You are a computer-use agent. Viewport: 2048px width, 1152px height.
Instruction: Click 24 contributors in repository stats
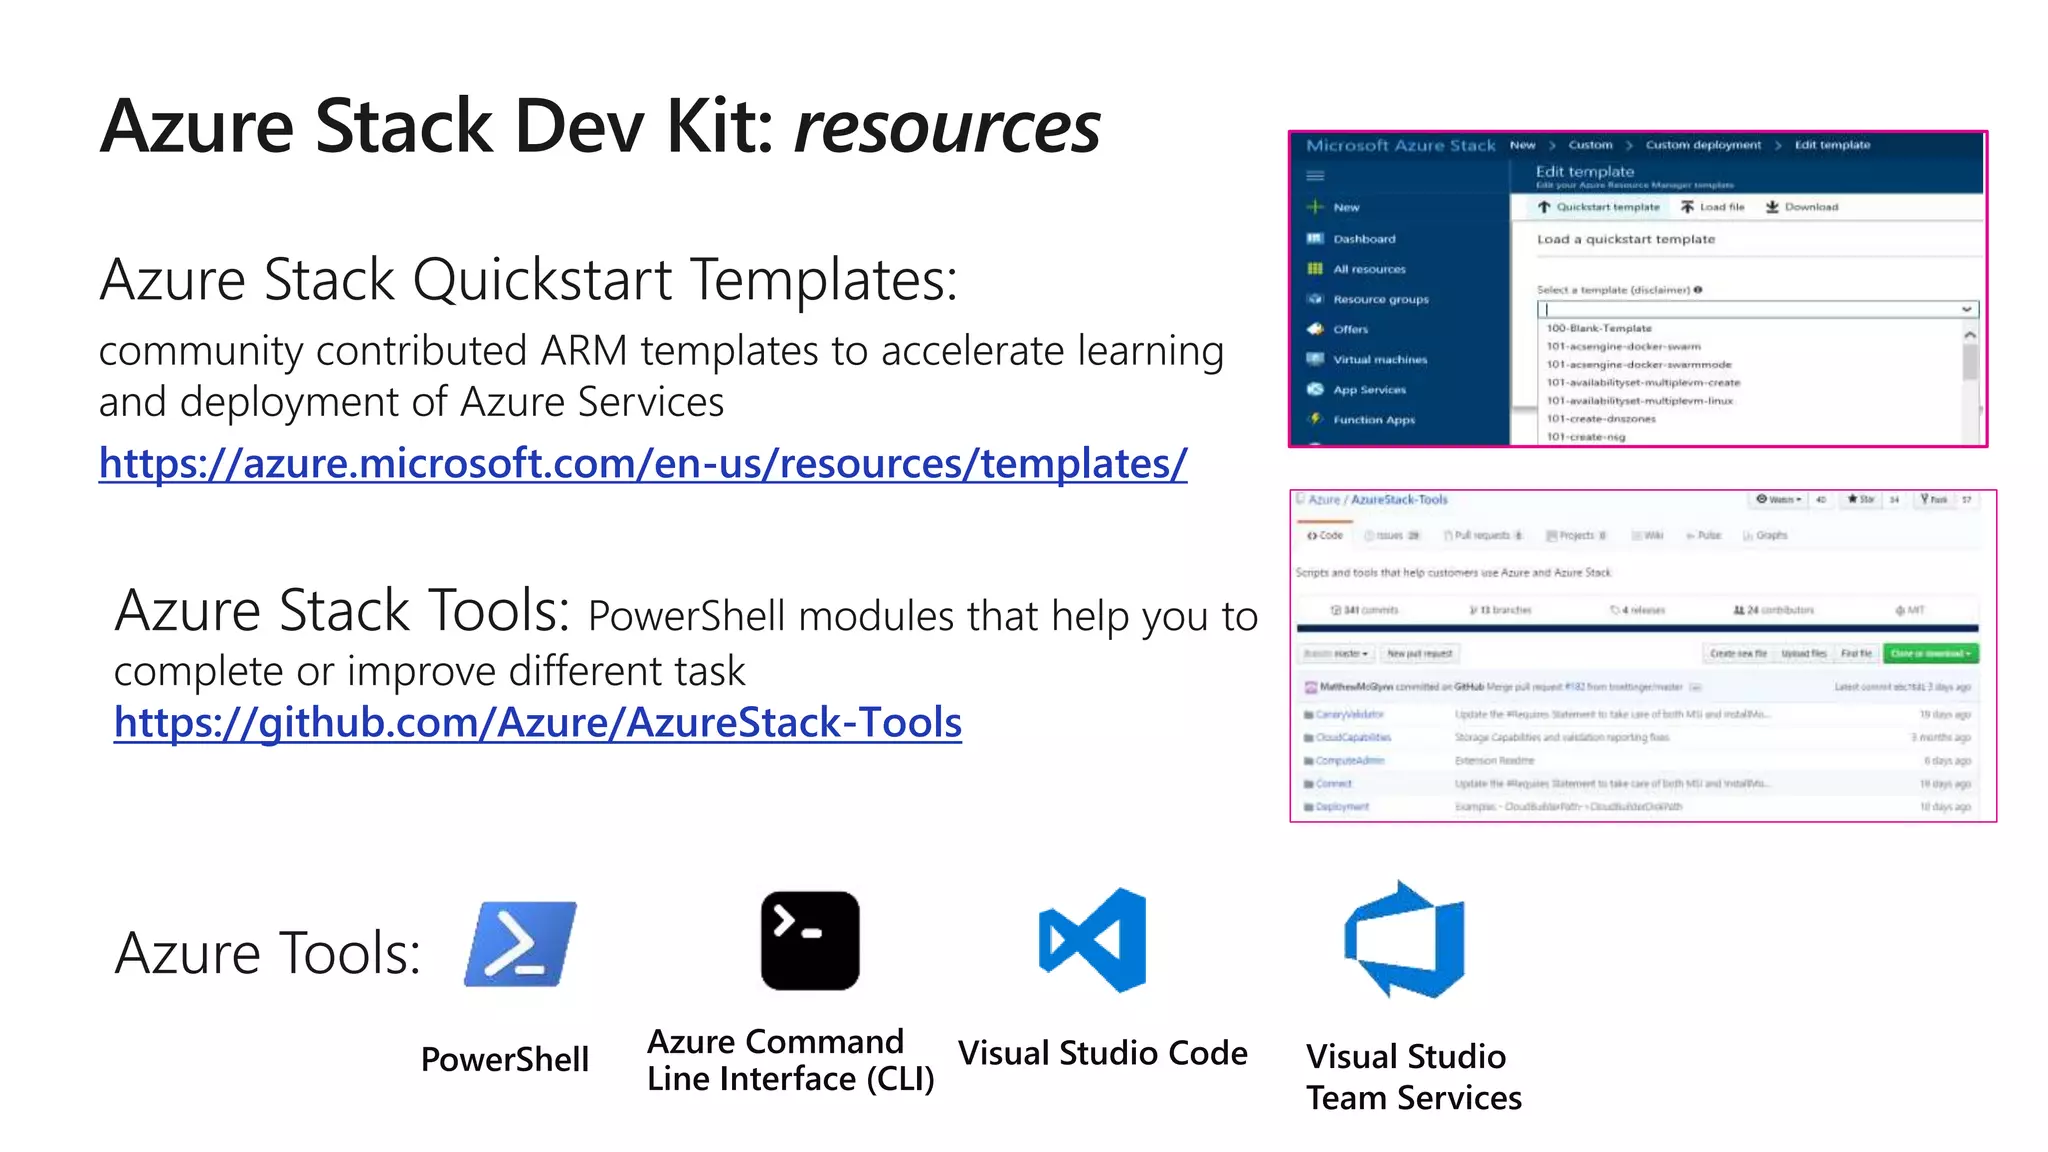[1773, 610]
